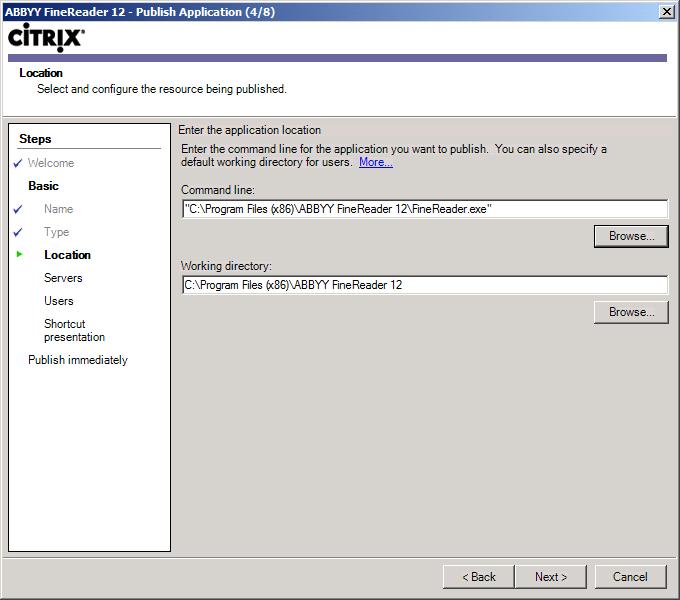This screenshot has height=600, width=680.
Task: Close the dialog with the X button
Action: coord(666,12)
